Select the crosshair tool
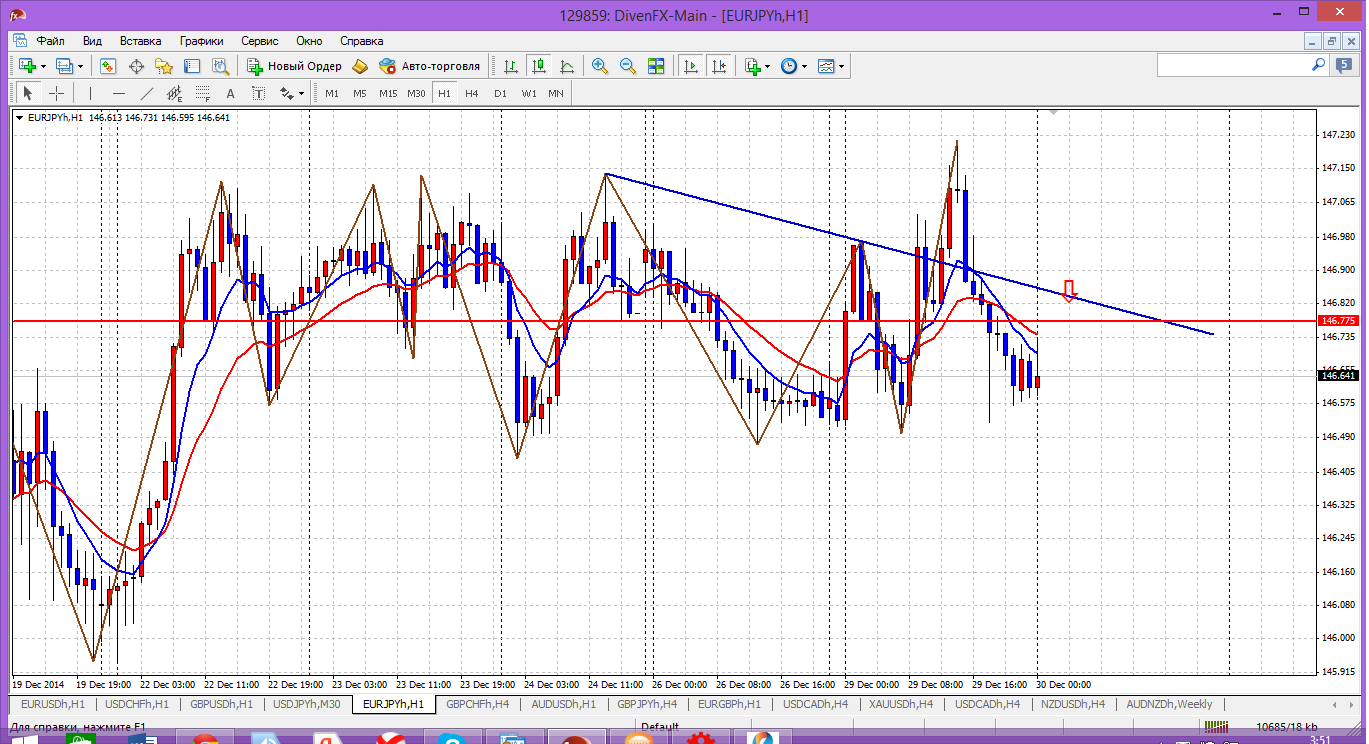Screen dimensions: 1369x744 point(57,93)
